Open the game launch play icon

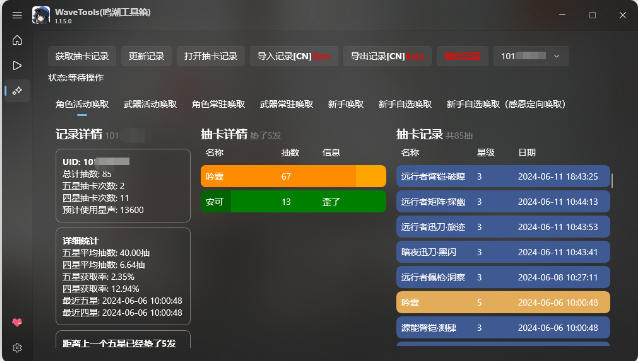(x=17, y=66)
